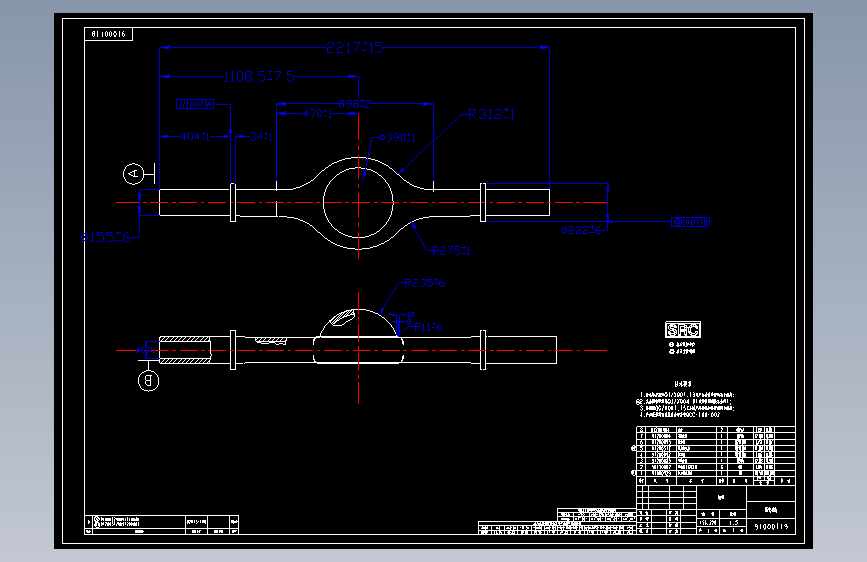
Task: Click the datum B circle marker
Action: (x=148, y=381)
